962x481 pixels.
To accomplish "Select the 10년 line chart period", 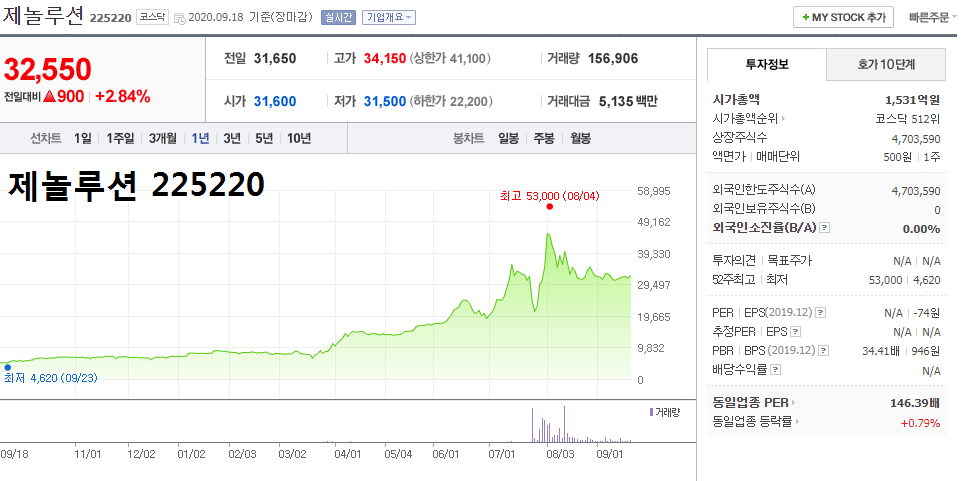I will pyautogui.click(x=299, y=138).
